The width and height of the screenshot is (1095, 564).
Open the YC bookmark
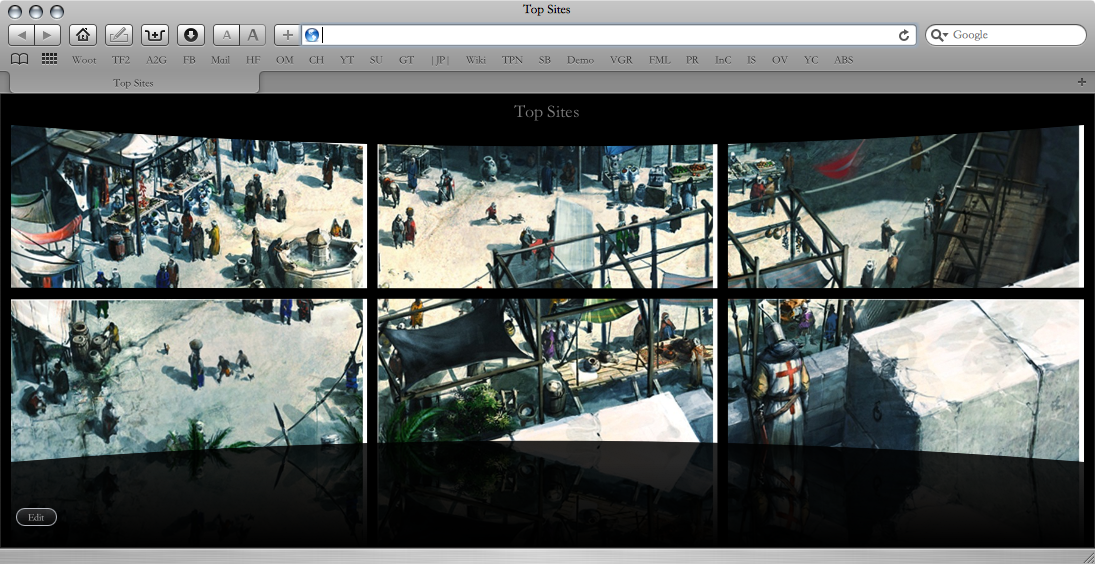pyautogui.click(x=811, y=60)
